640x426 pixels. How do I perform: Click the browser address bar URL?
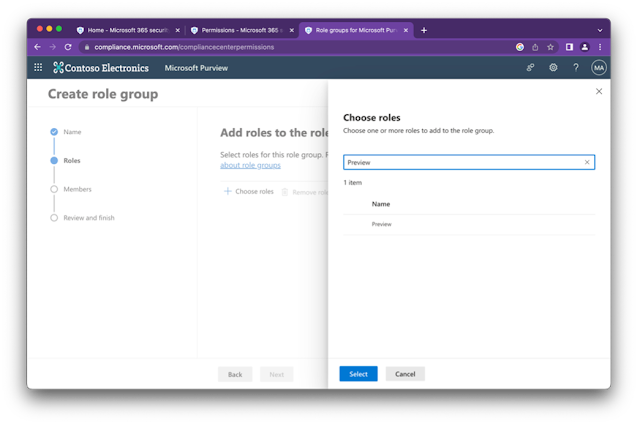coord(184,47)
